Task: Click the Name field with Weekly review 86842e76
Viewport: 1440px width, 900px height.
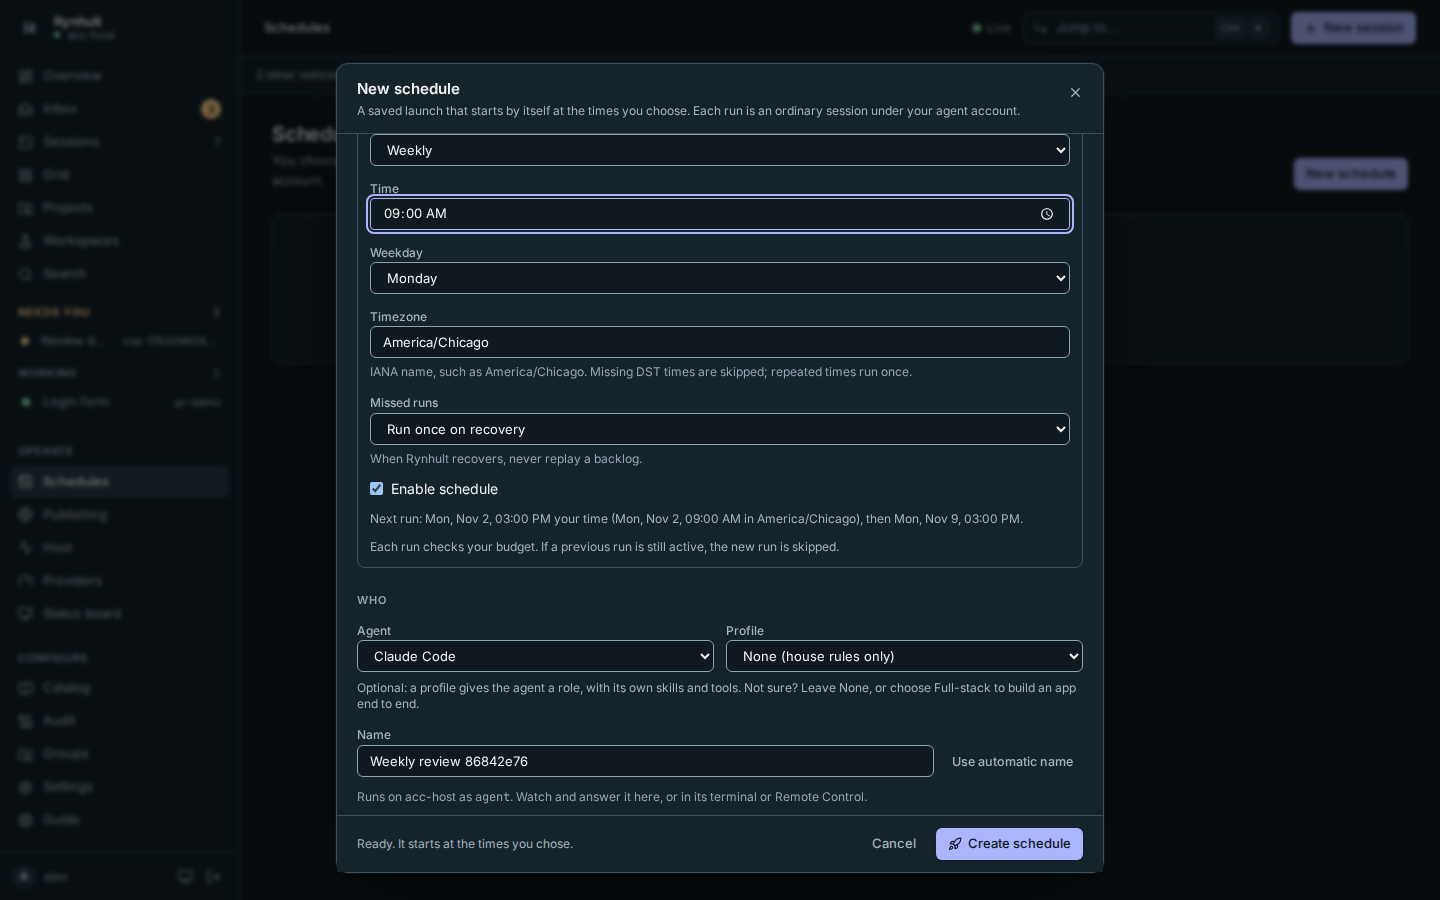Action: point(645,761)
